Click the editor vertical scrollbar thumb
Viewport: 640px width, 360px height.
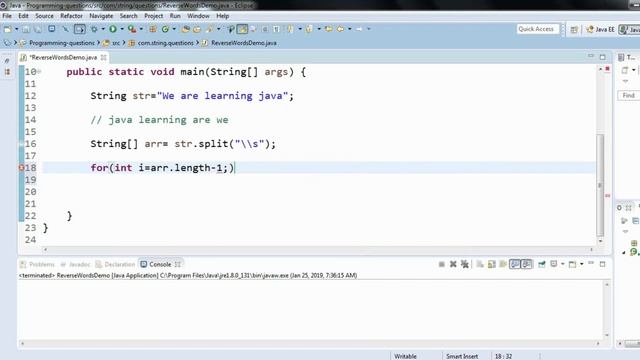coord(600,185)
